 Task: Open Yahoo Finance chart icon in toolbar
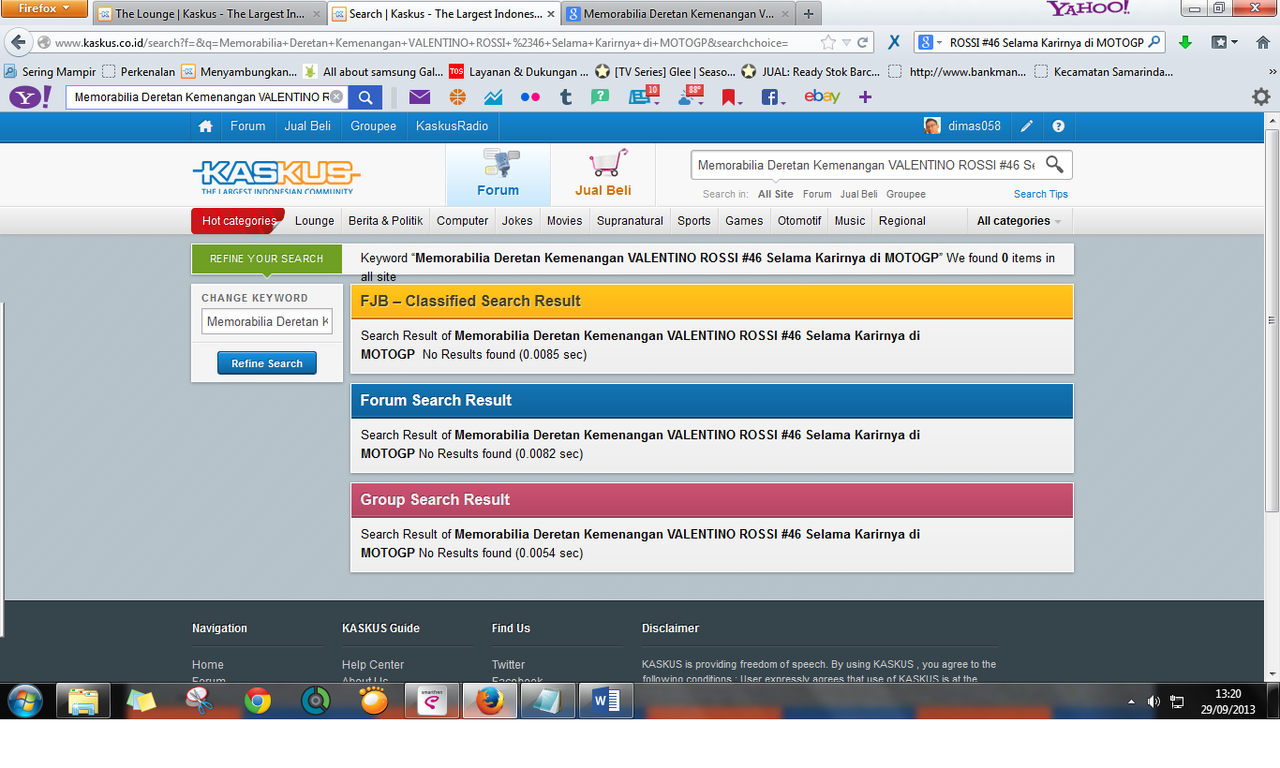click(x=493, y=97)
